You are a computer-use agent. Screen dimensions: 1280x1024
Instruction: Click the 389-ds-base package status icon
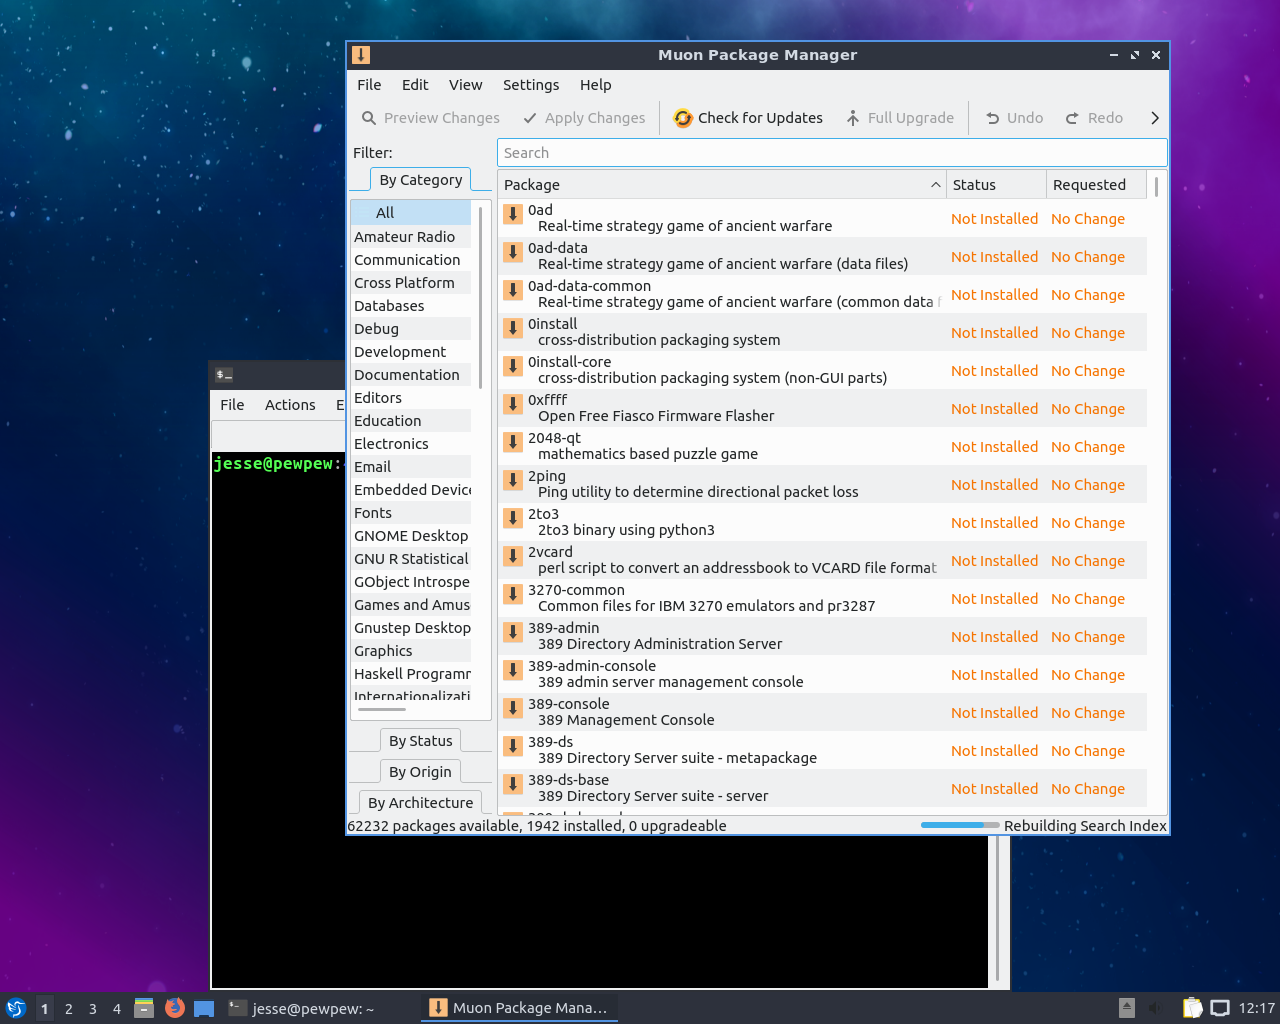(513, 783)
